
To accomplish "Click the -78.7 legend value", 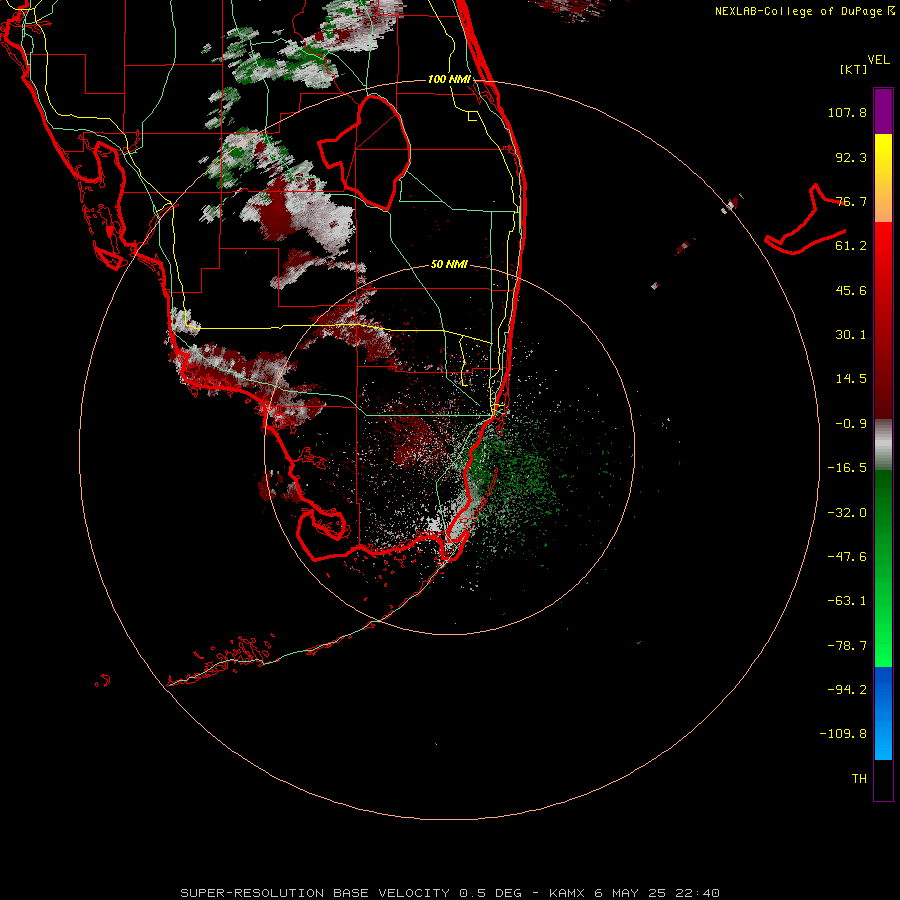I will 847,646.
